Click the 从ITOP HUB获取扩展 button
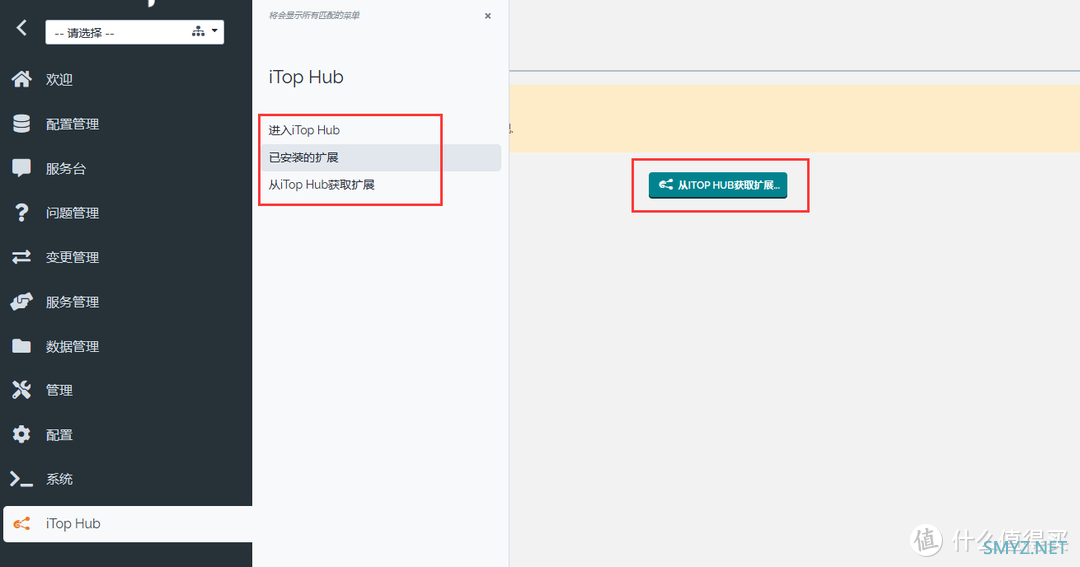1080x567 pixels. tap(718, 185)
